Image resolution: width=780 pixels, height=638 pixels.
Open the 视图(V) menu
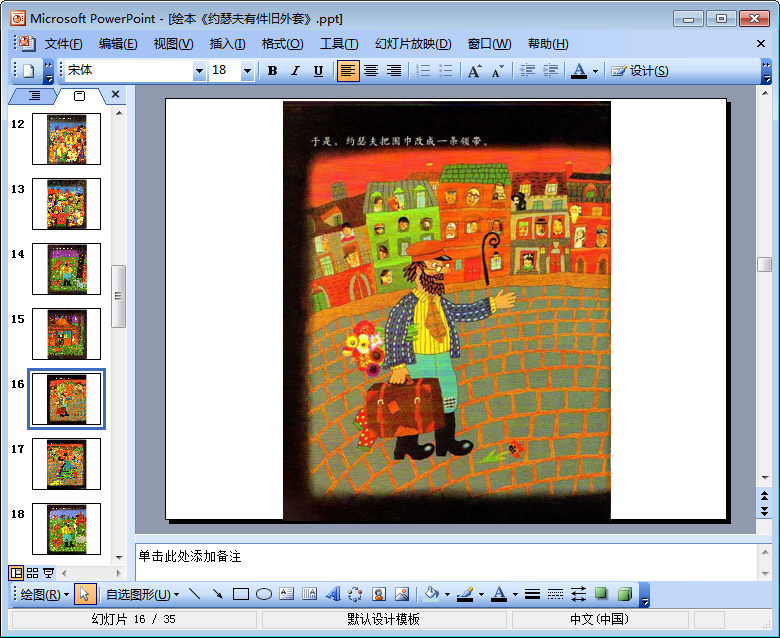click(173, 44)
